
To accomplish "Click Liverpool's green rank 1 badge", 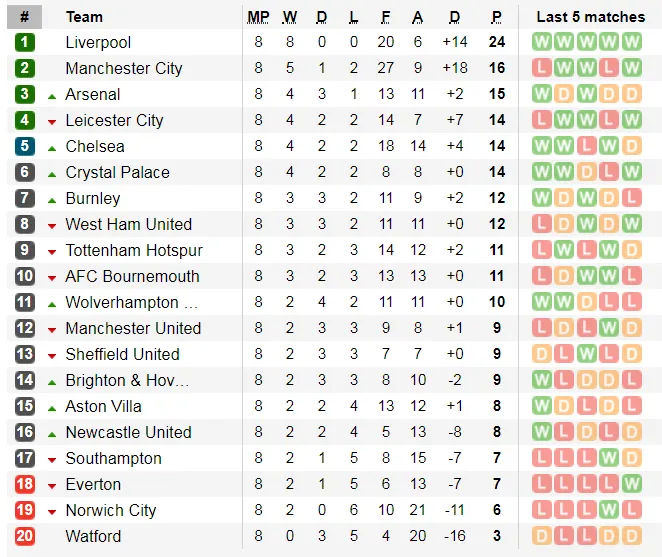I will [25, 42].
